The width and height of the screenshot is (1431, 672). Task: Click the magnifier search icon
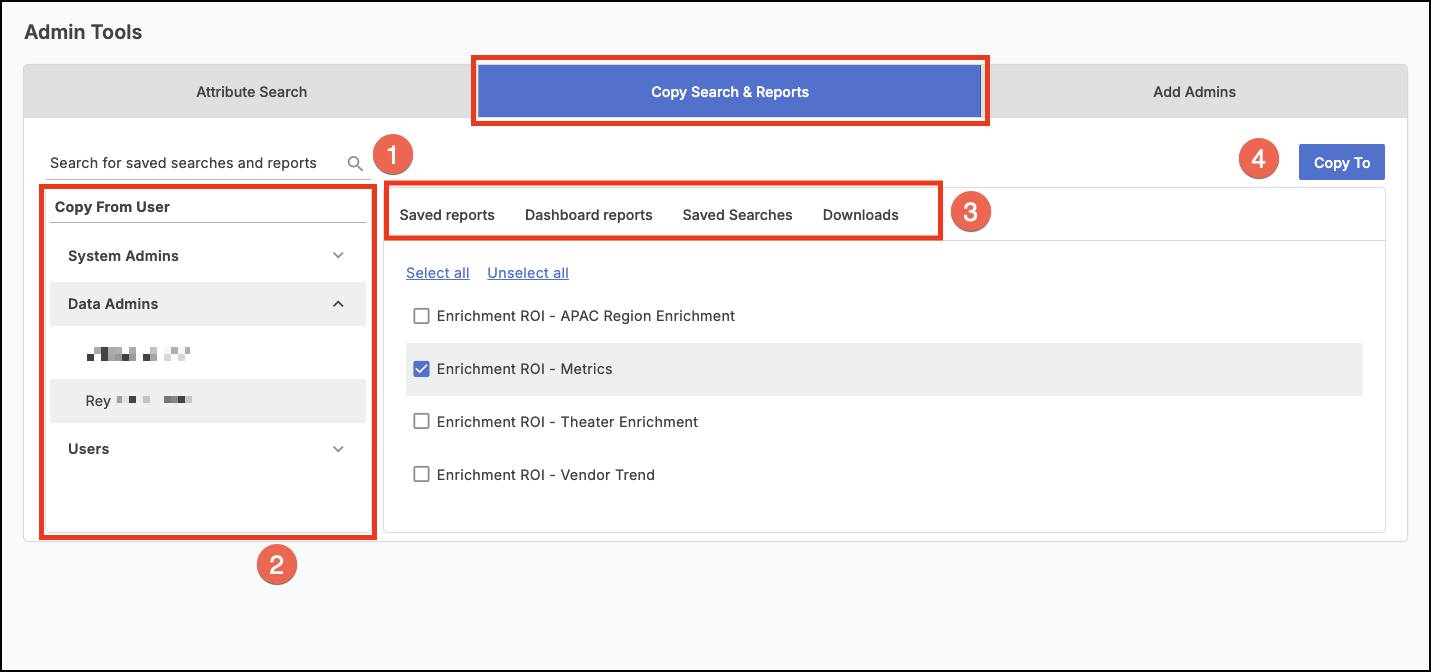(355, 163)
